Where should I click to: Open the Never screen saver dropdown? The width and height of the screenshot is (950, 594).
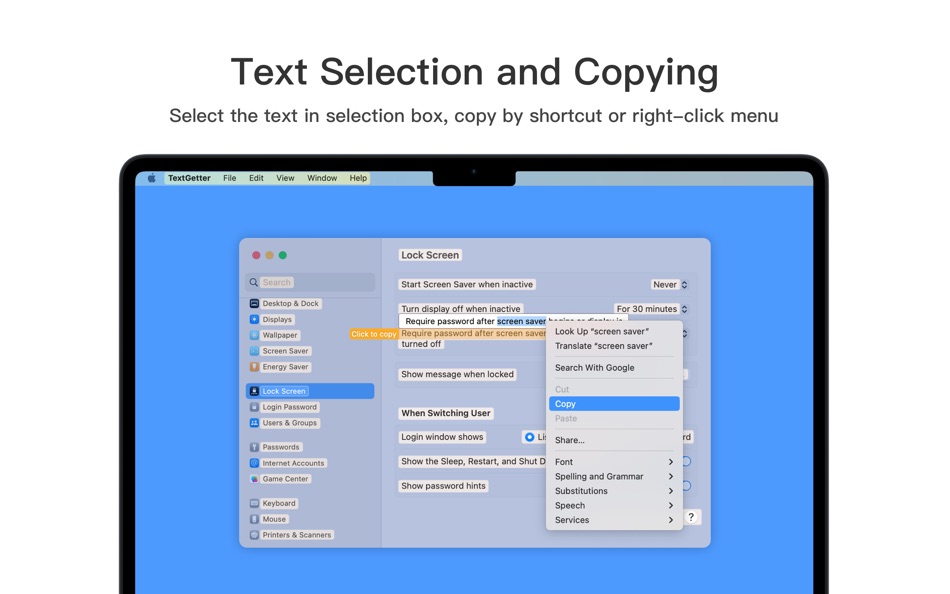669,284
